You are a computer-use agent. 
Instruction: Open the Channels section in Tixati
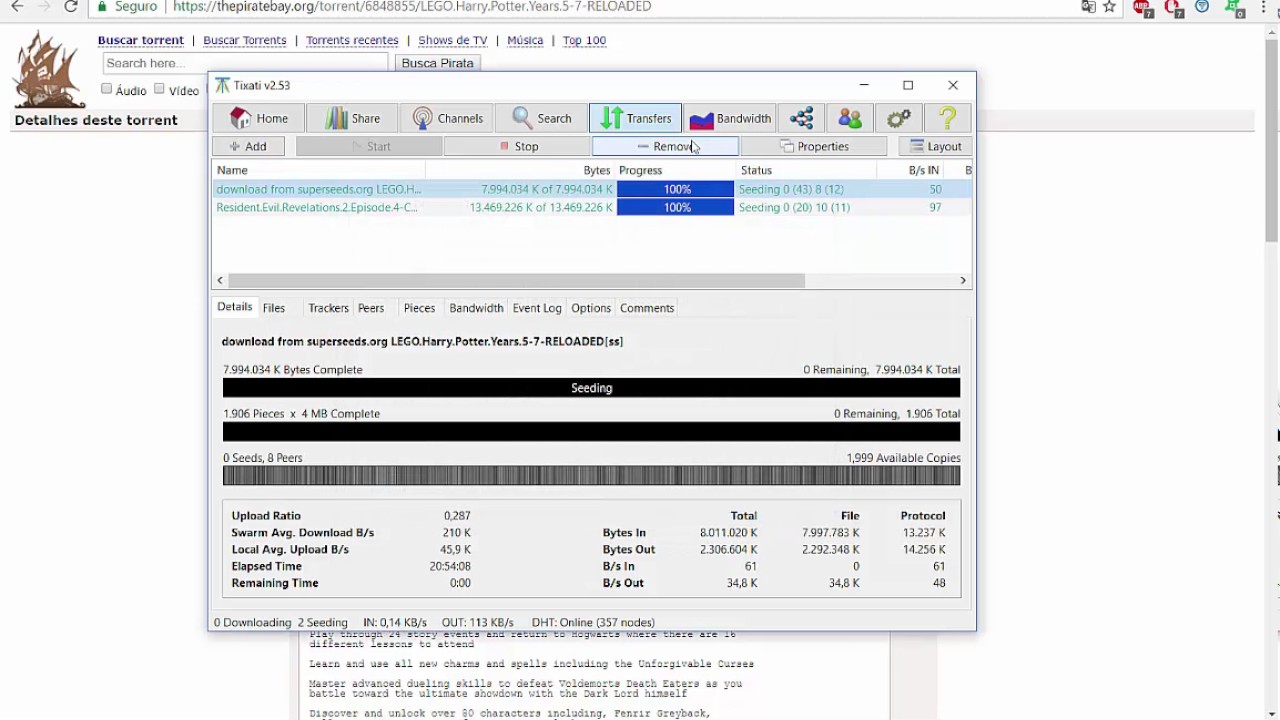pos(447,118)
